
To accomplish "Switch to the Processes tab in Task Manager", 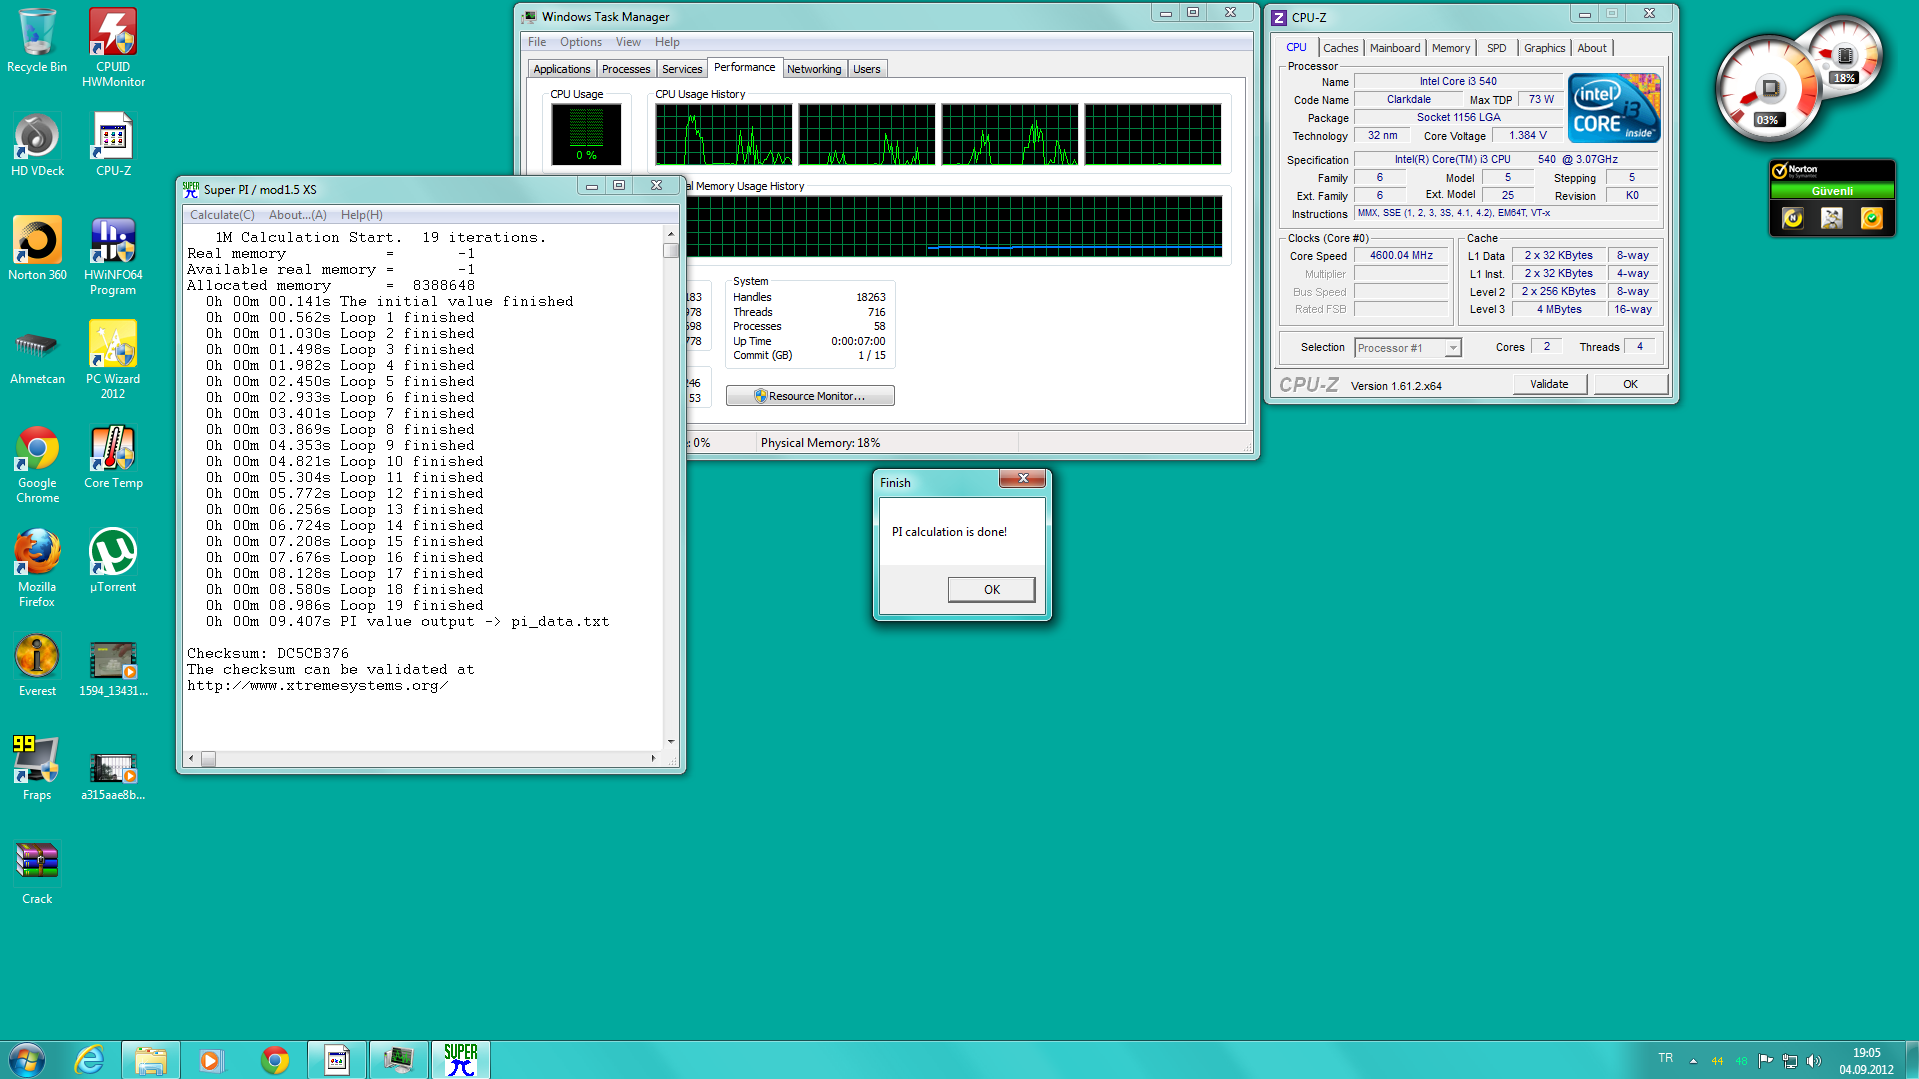I will coord(626,69).
